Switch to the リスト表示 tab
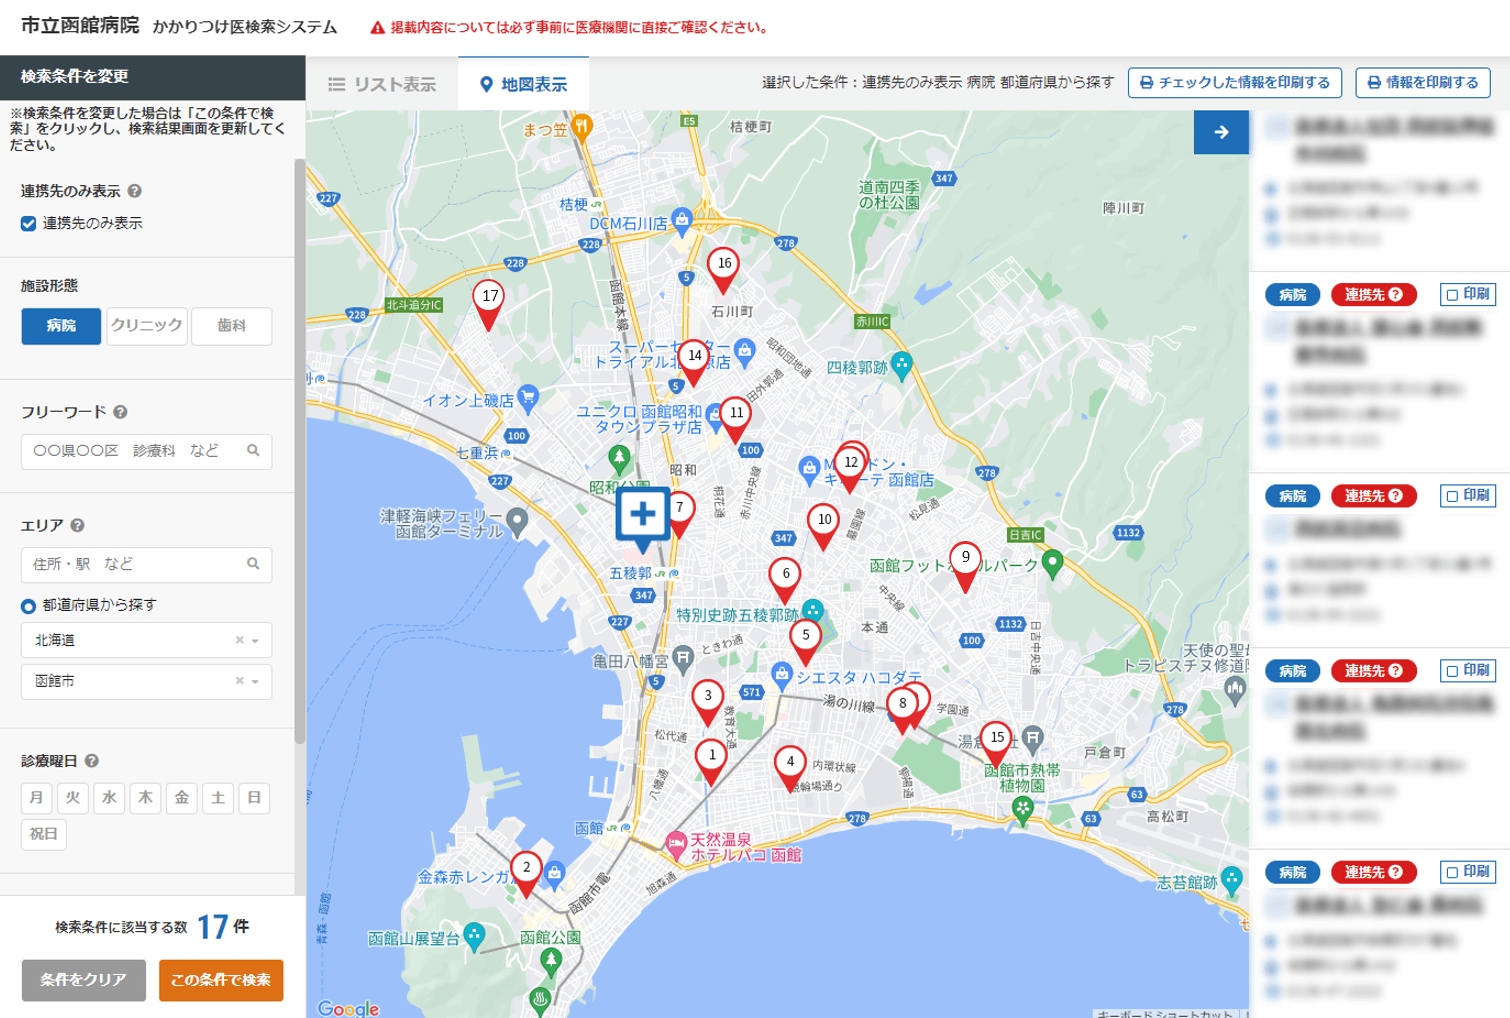 coord(382,85)
